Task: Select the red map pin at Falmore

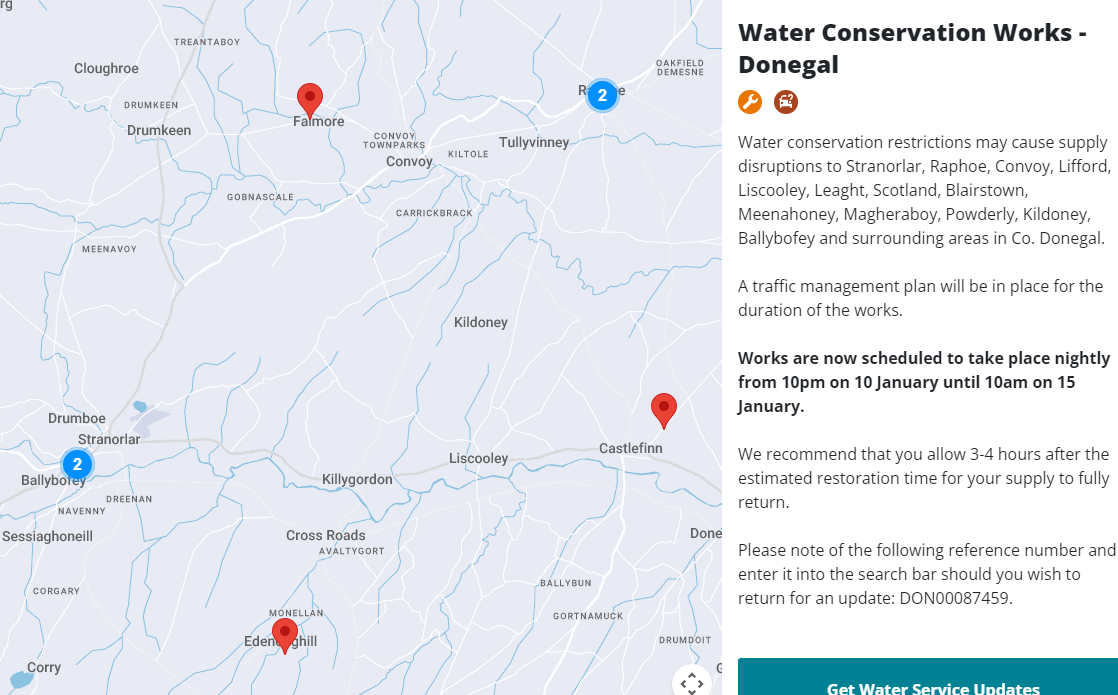Action: tap(310, 99)
